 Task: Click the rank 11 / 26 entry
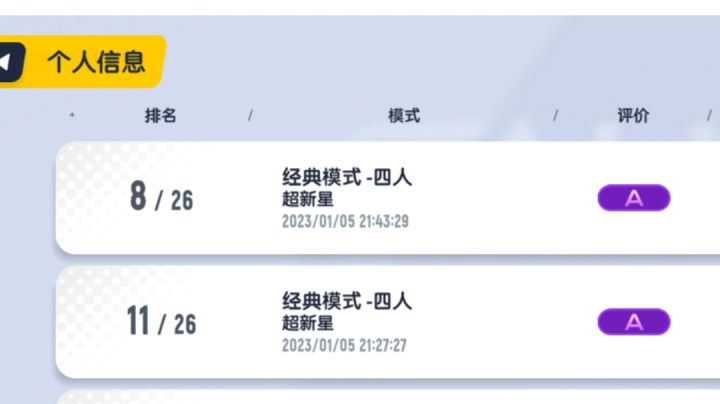coord(161,322)
